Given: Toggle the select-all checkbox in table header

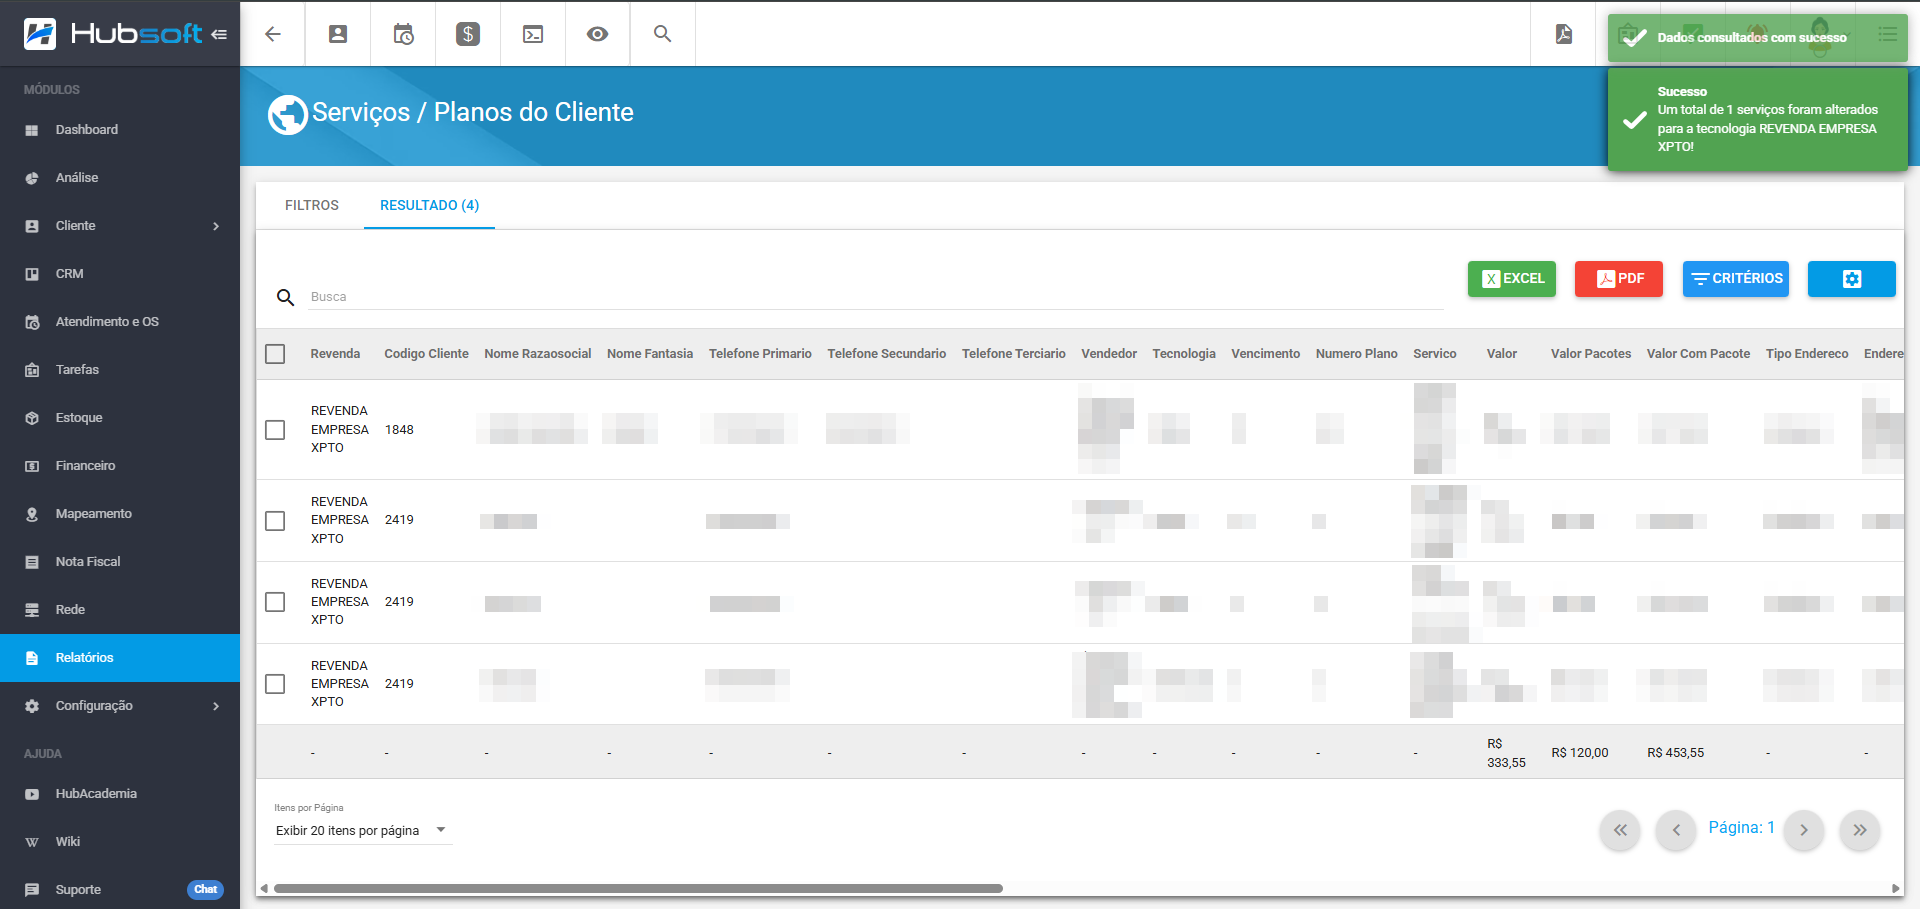Looking at the screenshot, I should tap(275, 354).
